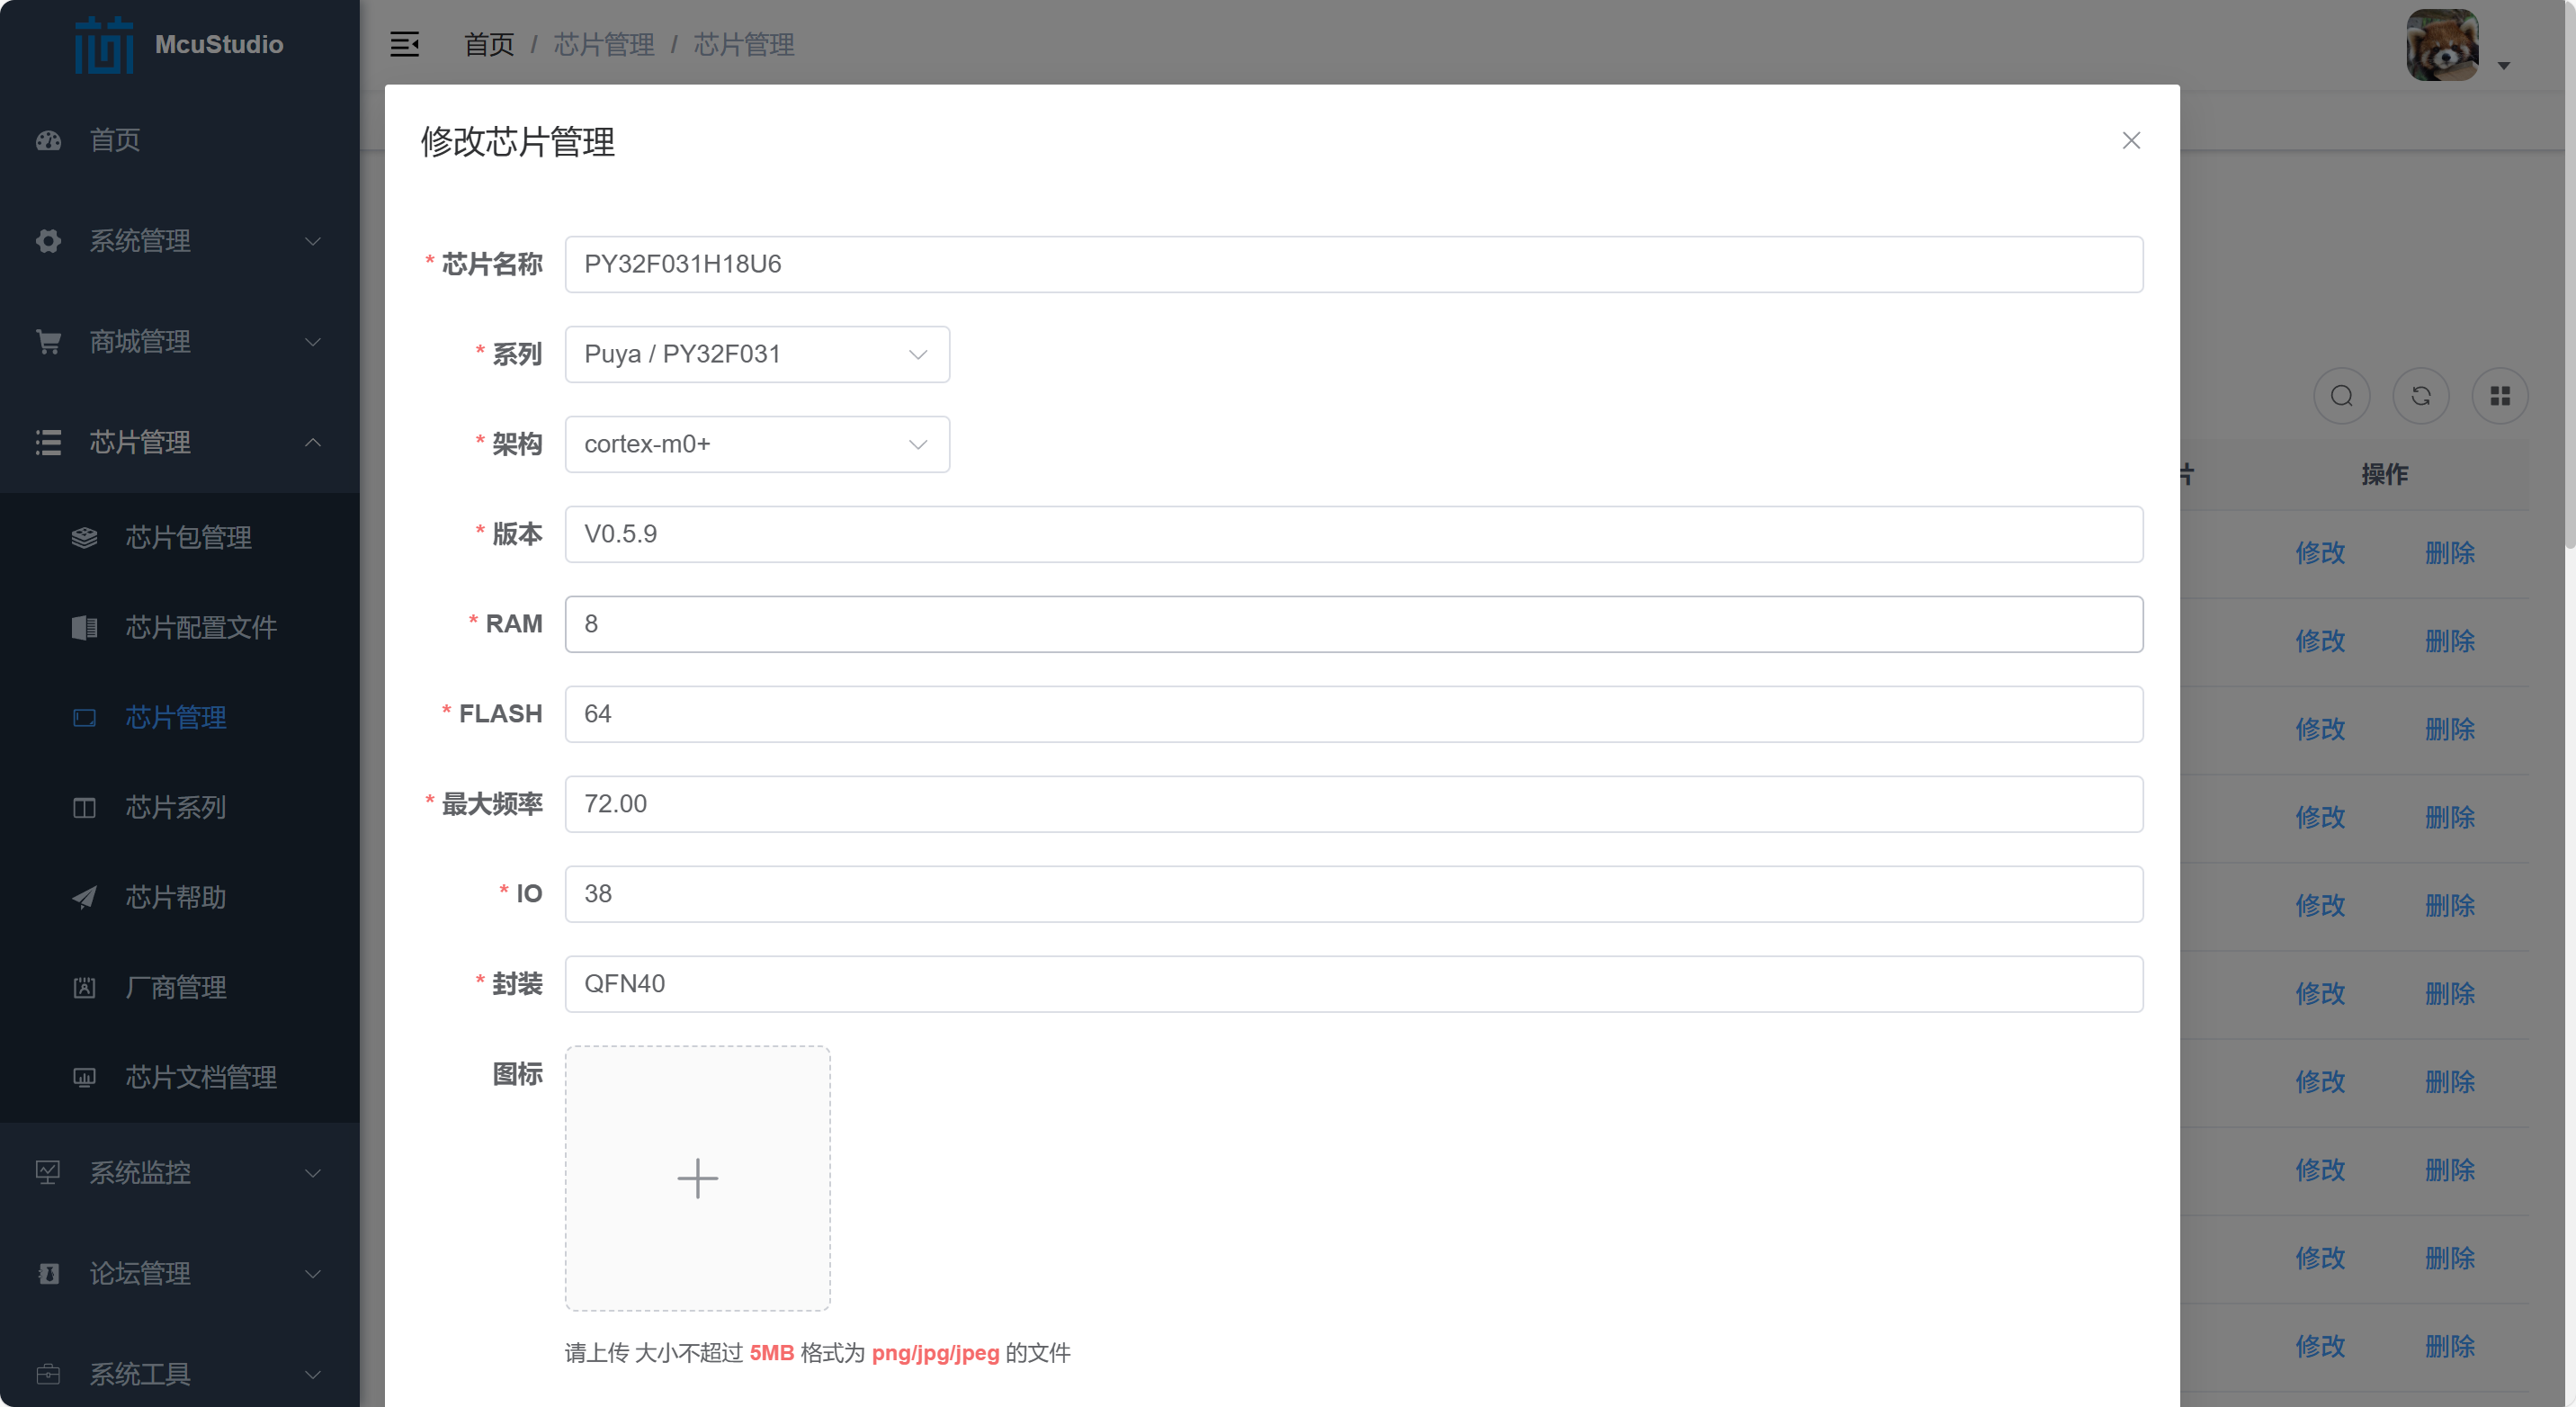Open the 系列 dropdown showing Puya / PY32F031
Viewport: 2576px width, 1407px height.
(x=756, y=354)
